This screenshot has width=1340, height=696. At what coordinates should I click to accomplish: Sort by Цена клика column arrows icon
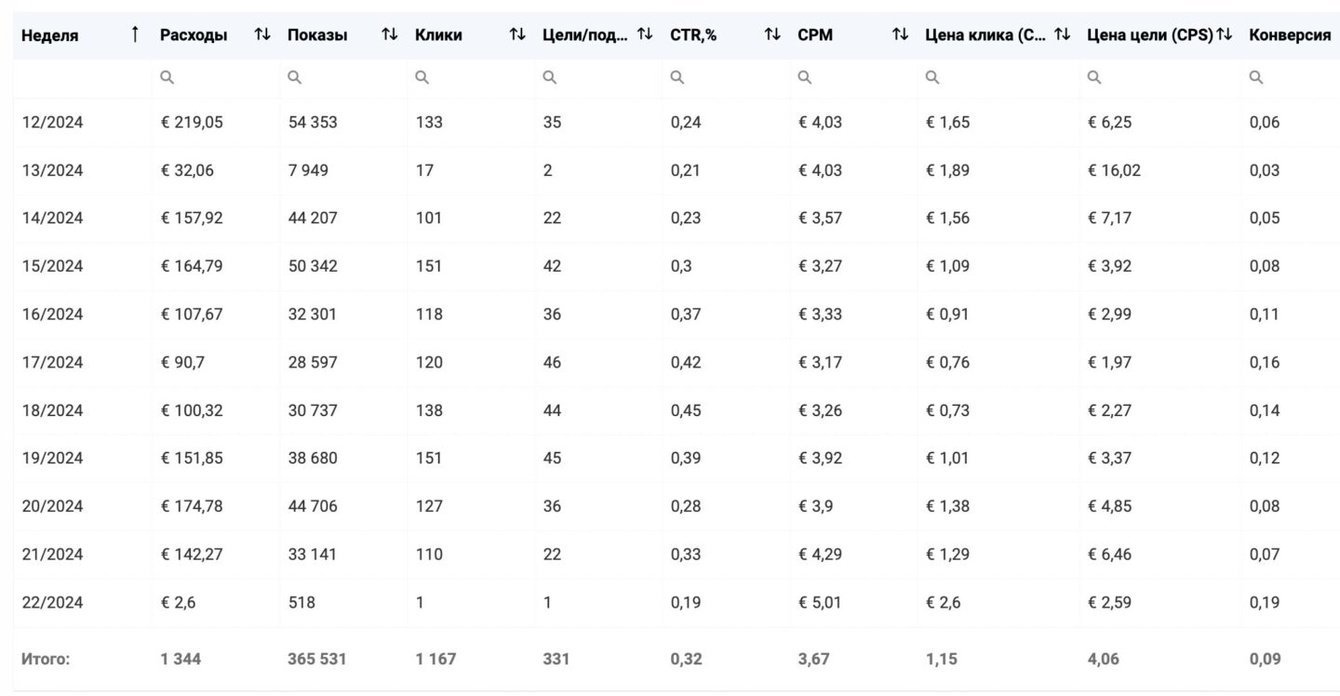1062,35
